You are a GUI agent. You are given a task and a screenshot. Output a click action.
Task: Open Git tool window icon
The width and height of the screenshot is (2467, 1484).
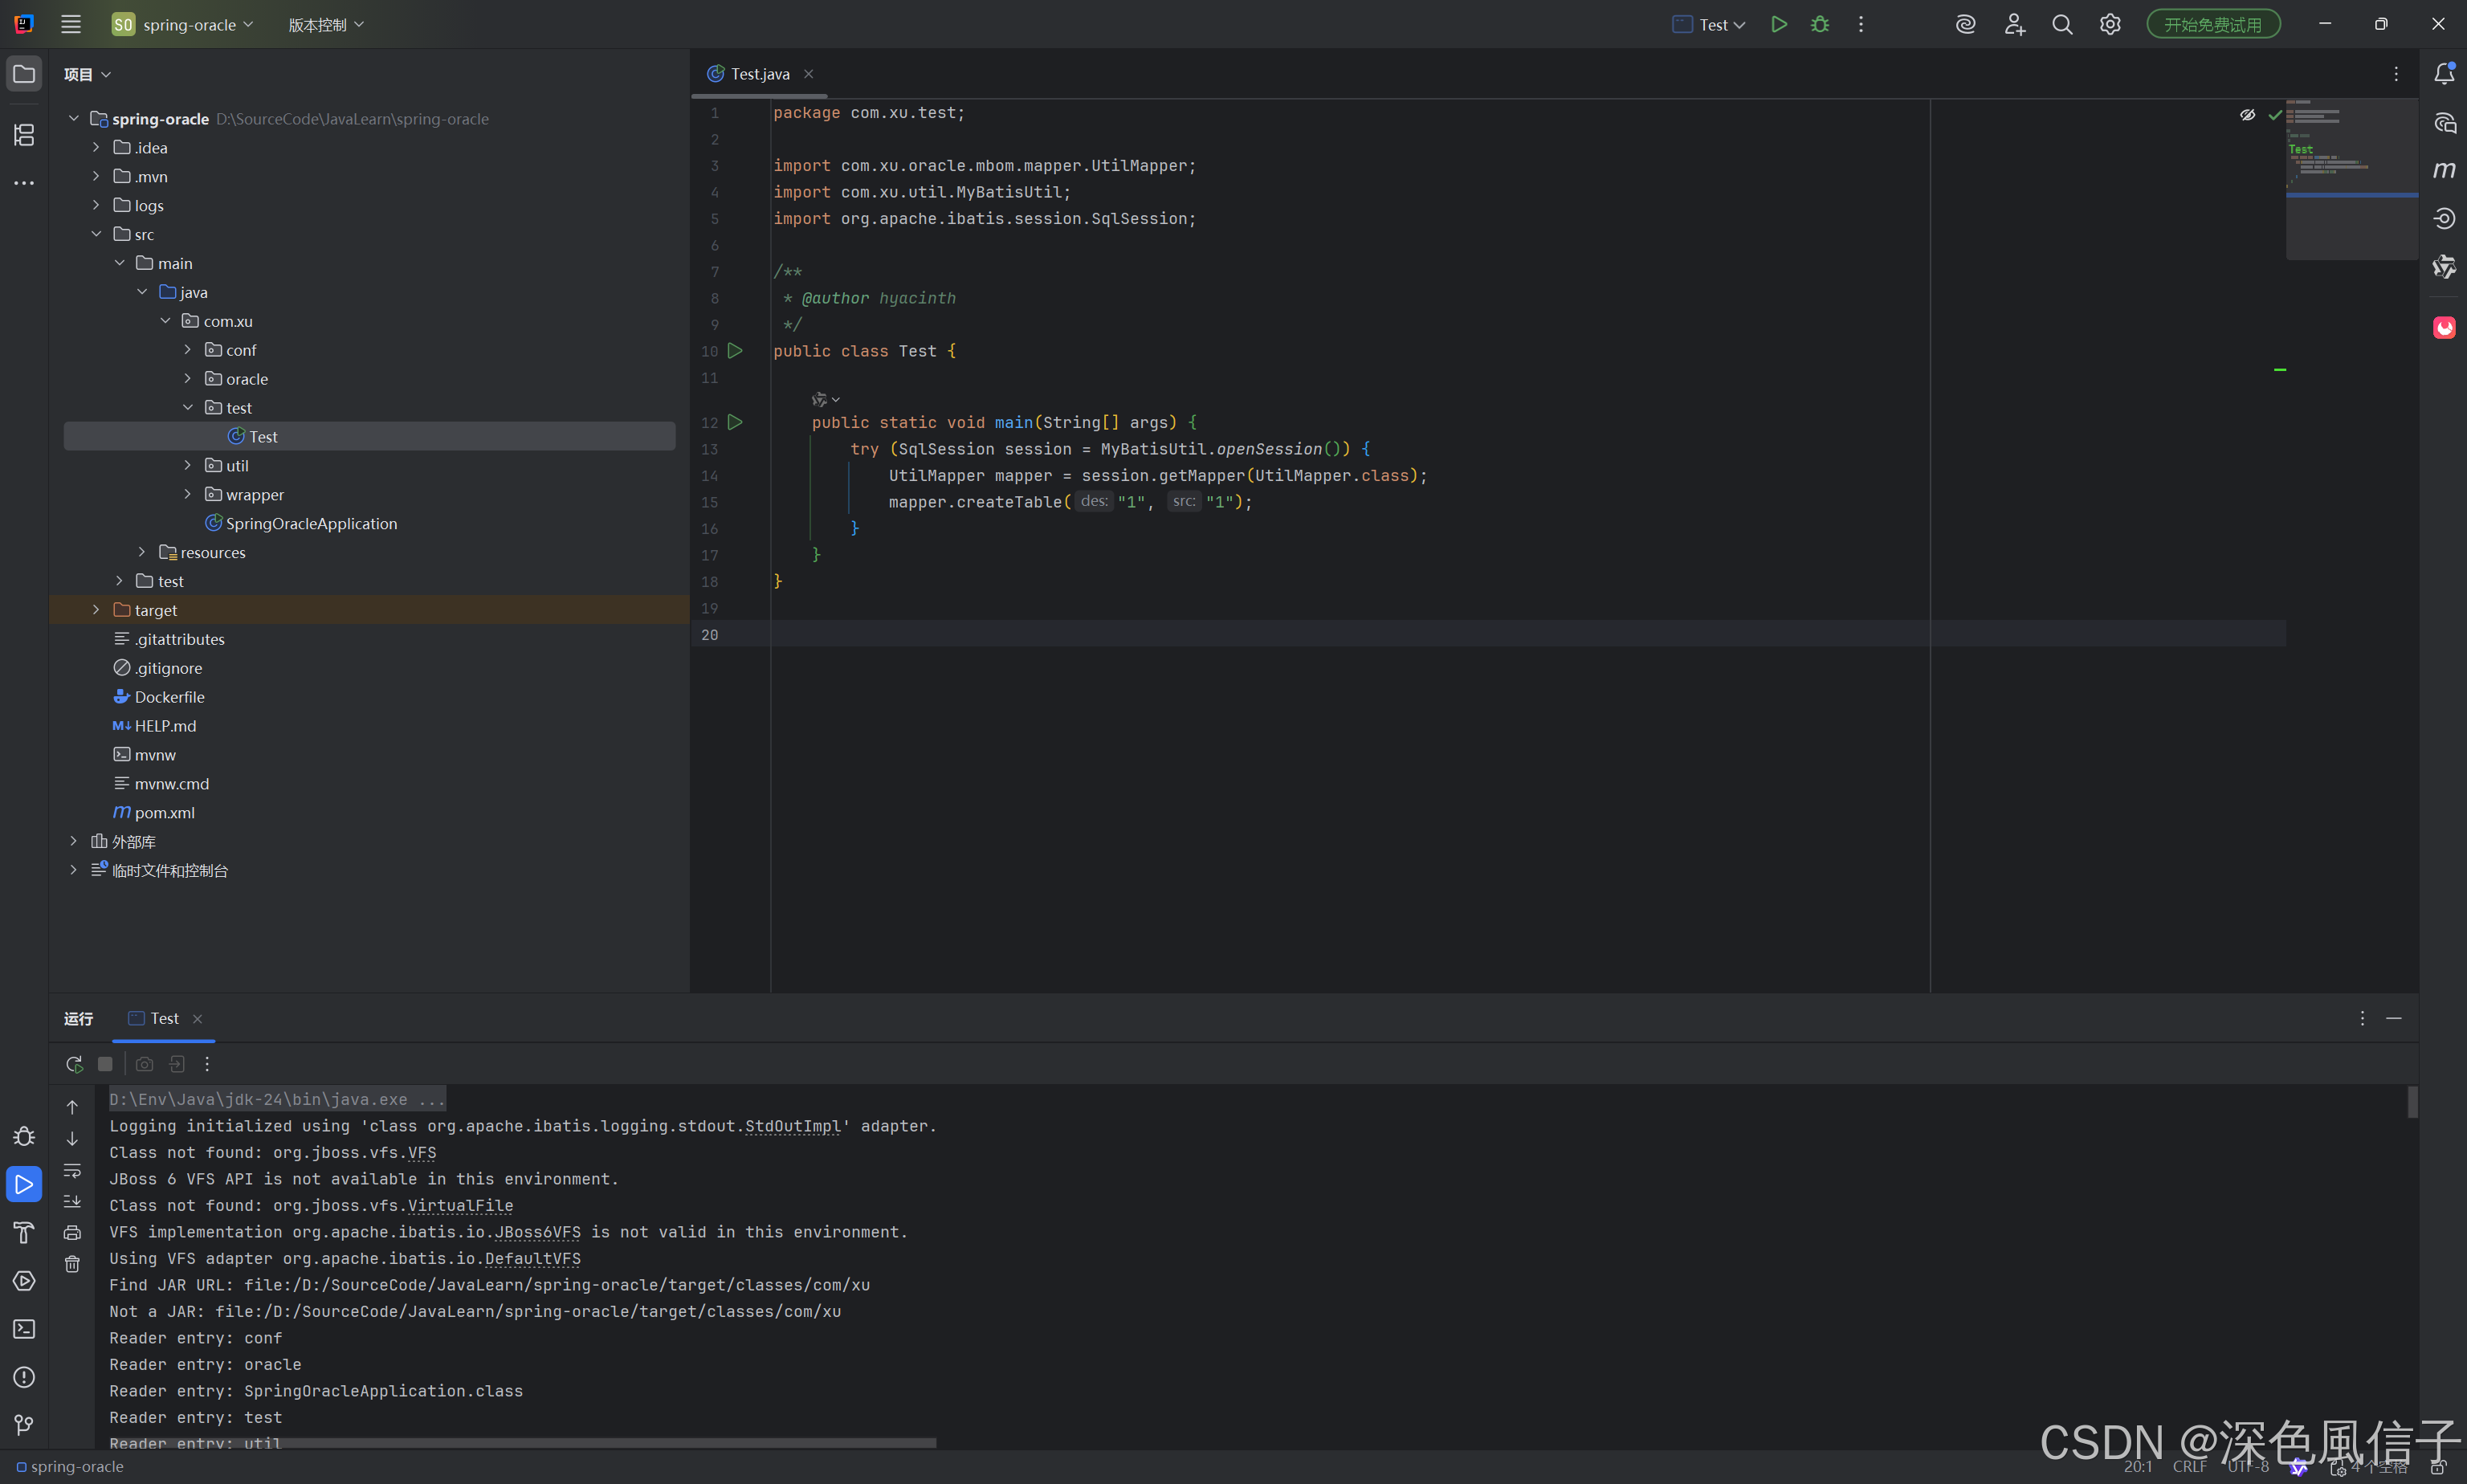tap(24, 1425)
